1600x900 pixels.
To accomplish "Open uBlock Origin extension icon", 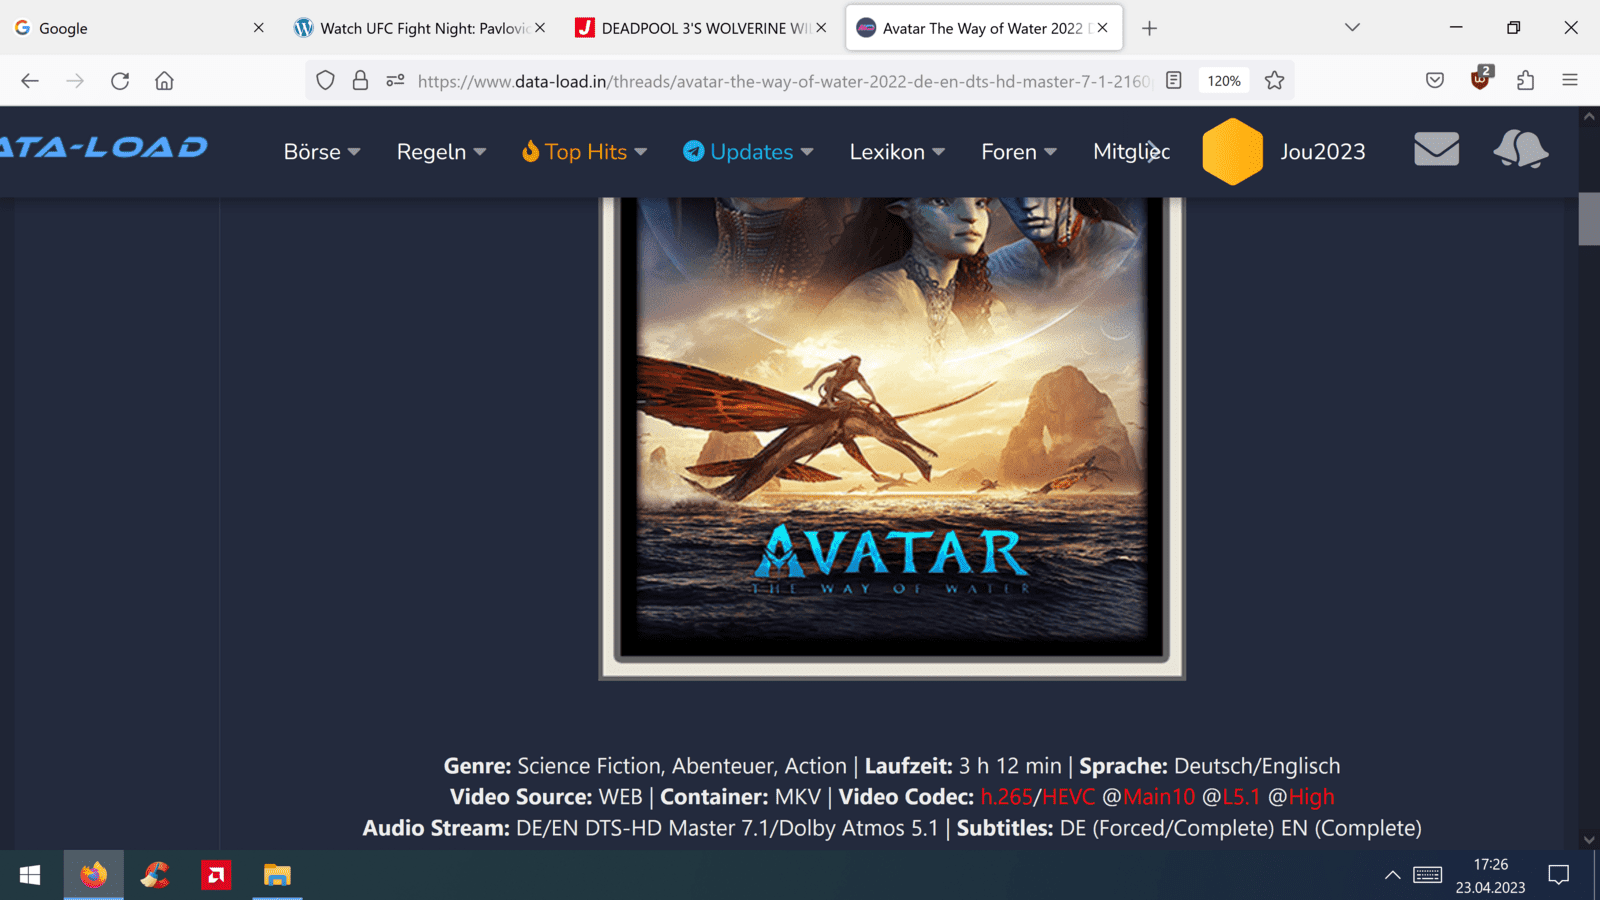I will tap(1481, 79).
